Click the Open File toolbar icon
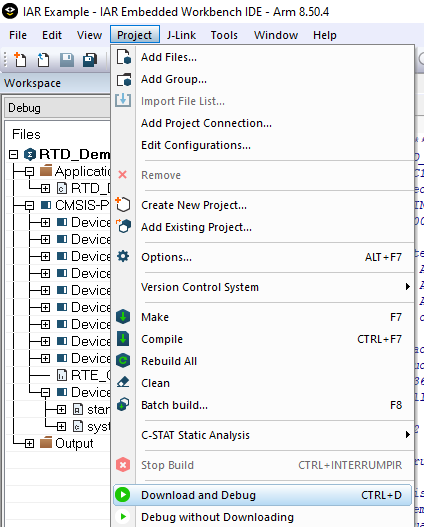The width and height of the screenshot is (424, 527). coord(43,60)
